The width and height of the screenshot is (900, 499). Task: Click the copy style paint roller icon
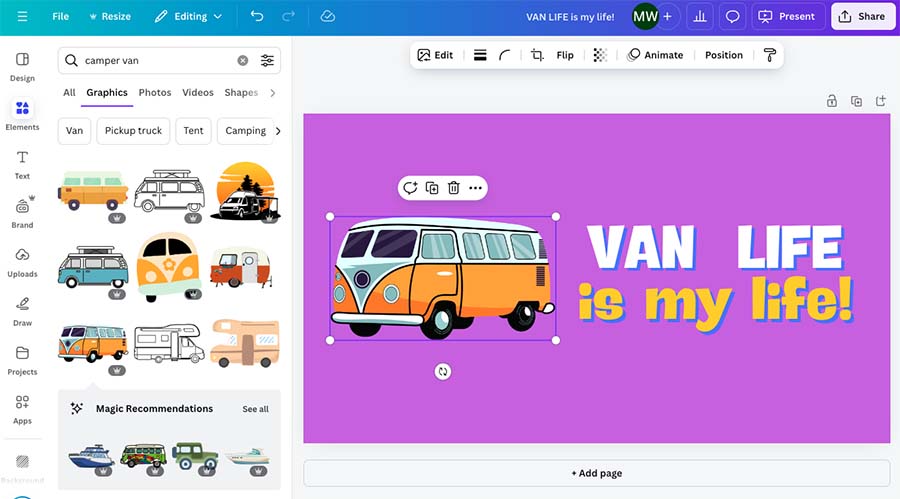770,55
